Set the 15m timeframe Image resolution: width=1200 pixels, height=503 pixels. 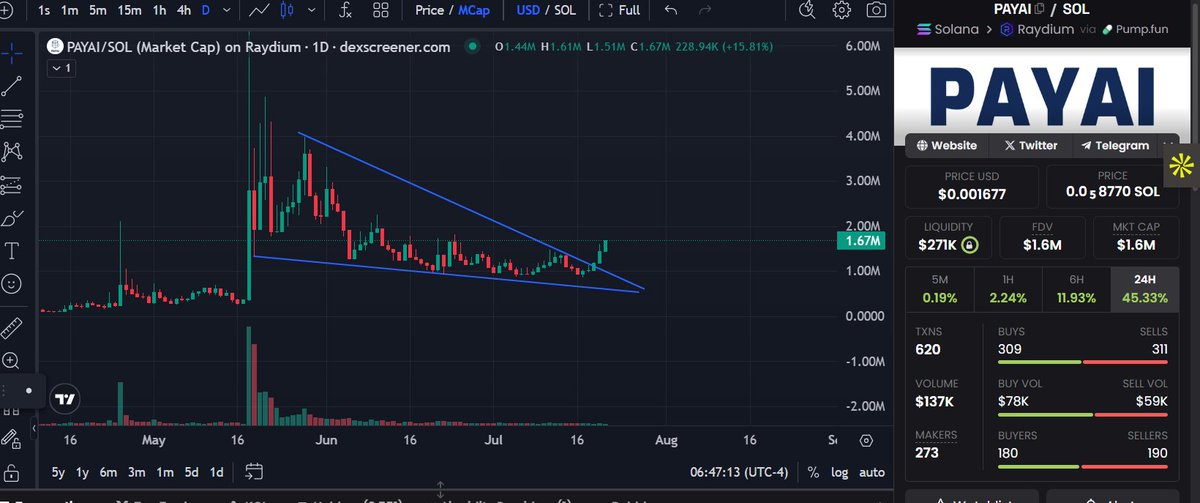click(x=130, y=10)
